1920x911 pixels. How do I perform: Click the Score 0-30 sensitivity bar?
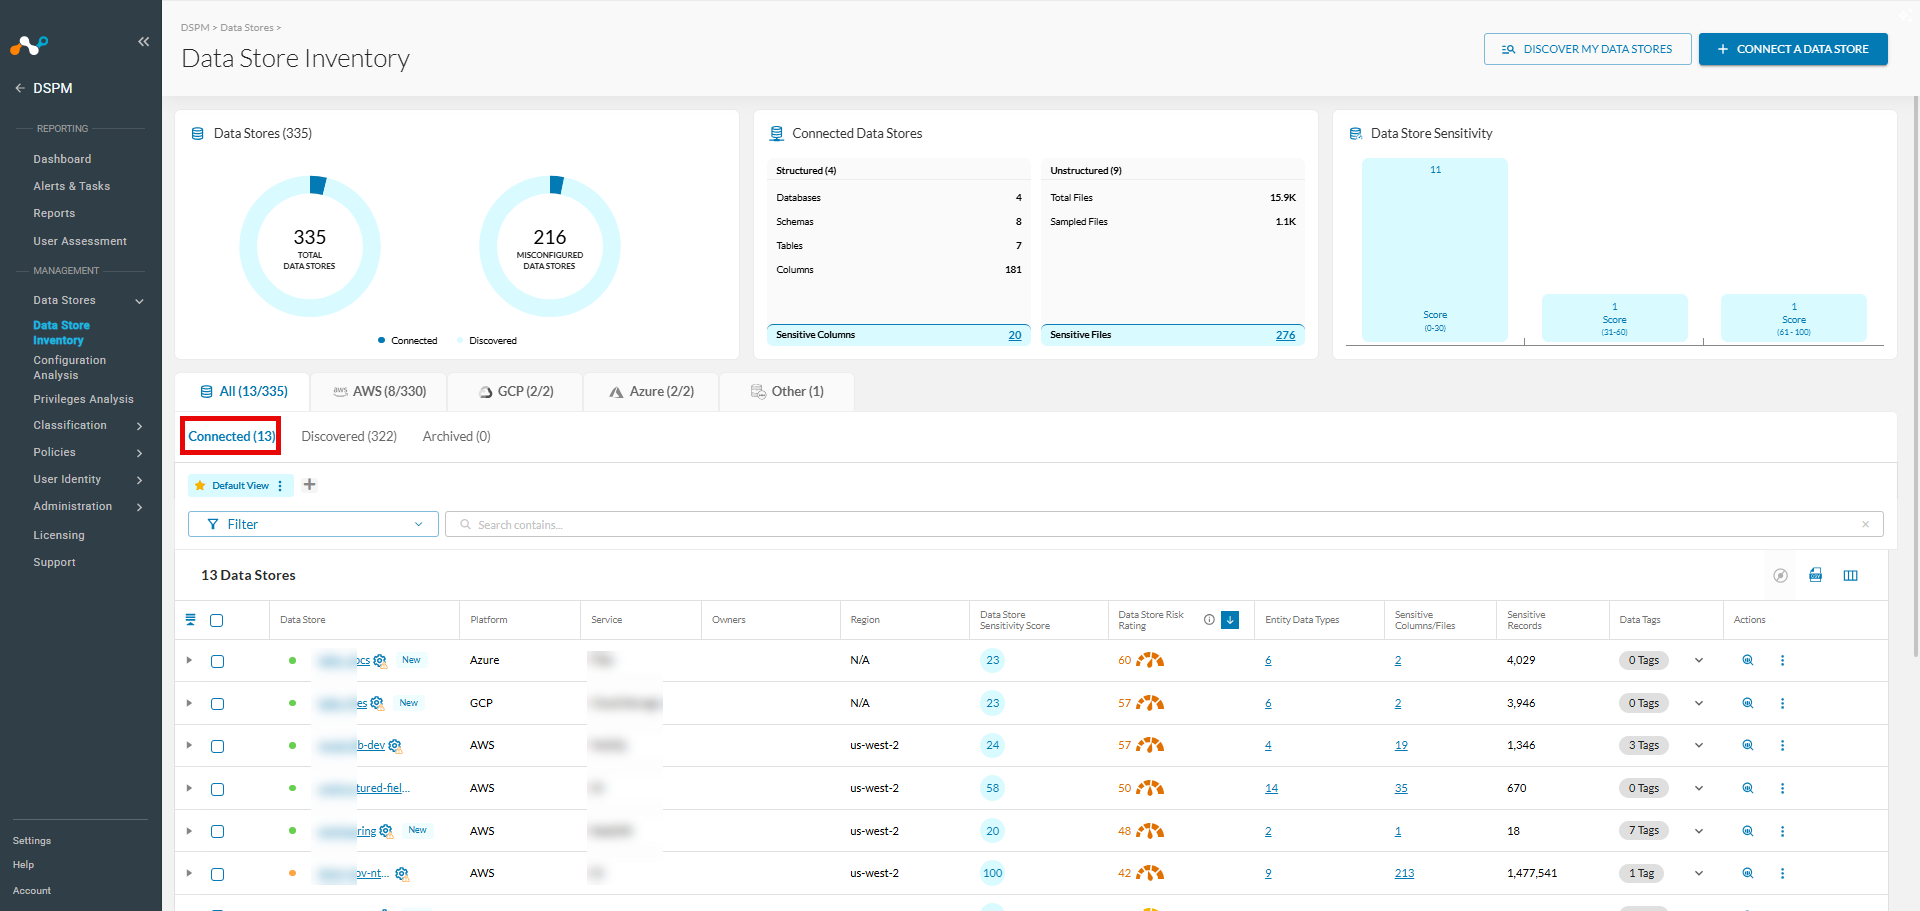coord(1434,249)
